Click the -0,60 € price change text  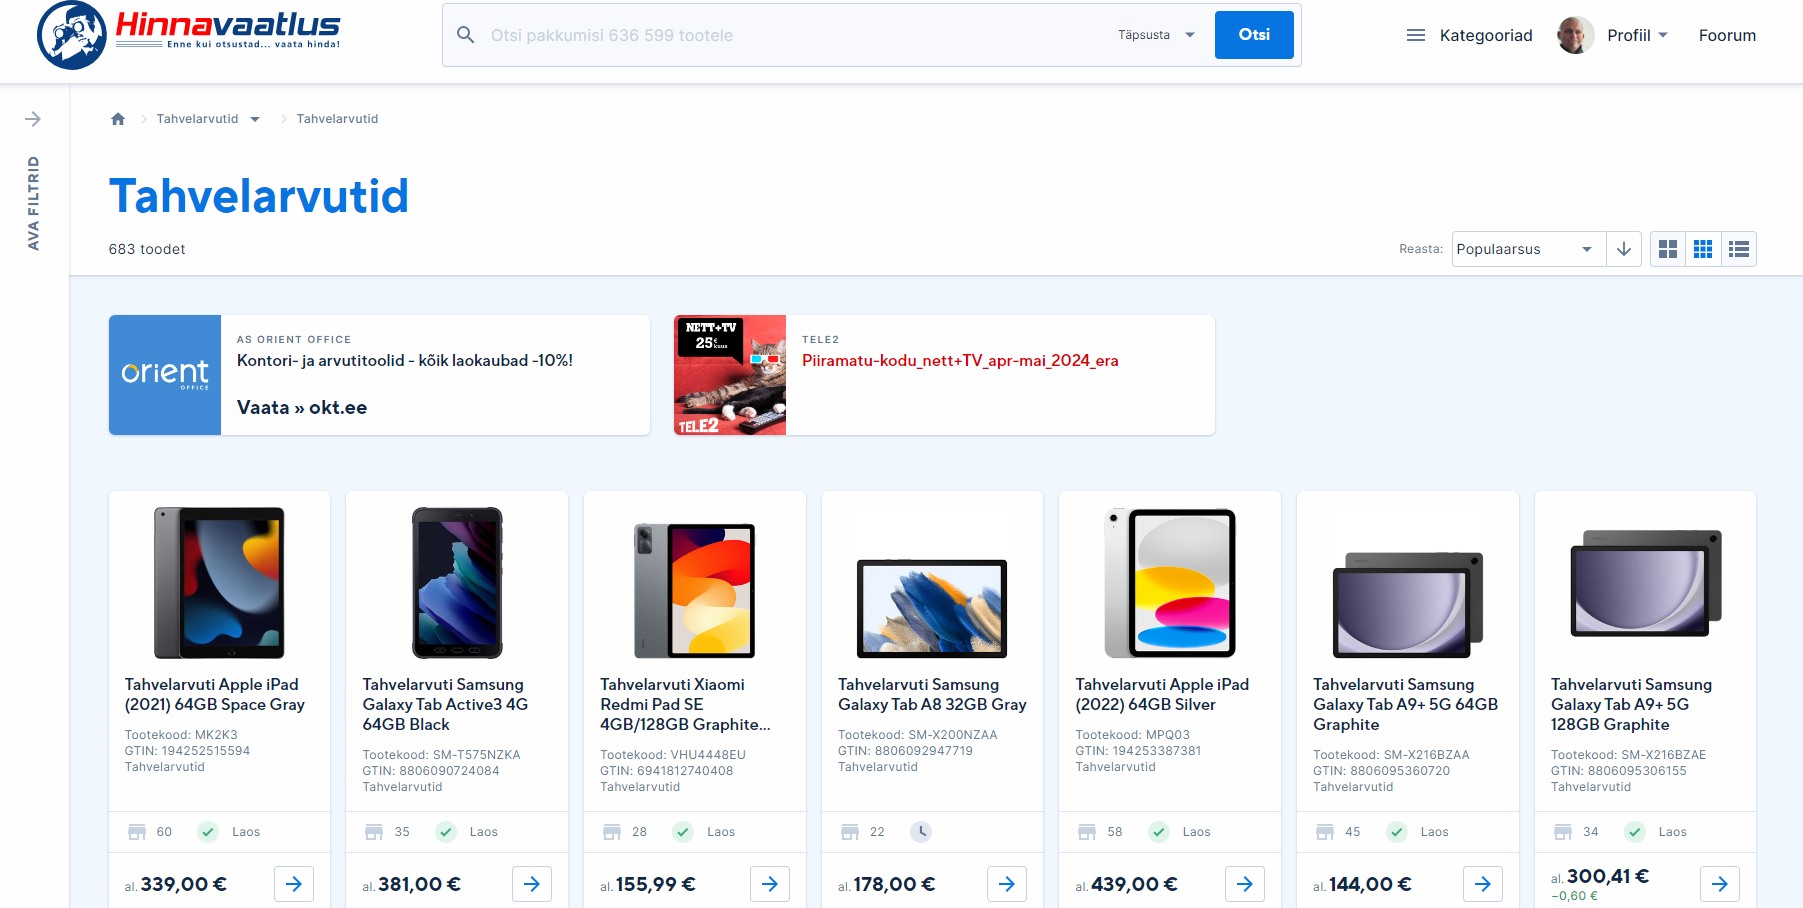tap(1574, 896)
